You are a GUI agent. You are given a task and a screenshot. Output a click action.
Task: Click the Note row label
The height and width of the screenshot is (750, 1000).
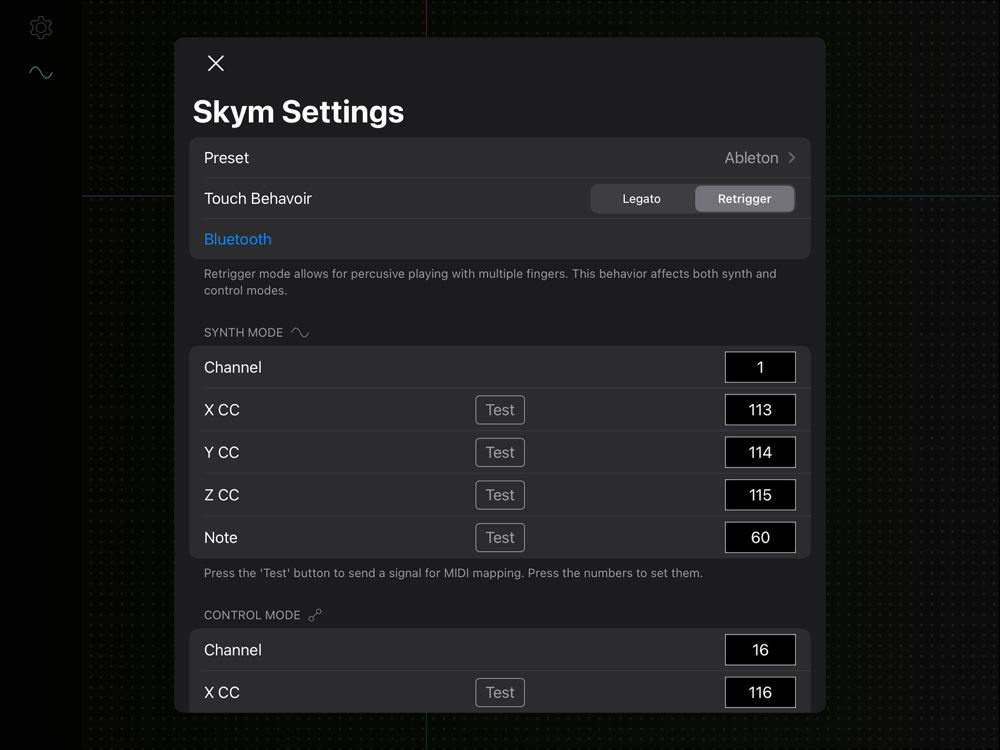221,538
